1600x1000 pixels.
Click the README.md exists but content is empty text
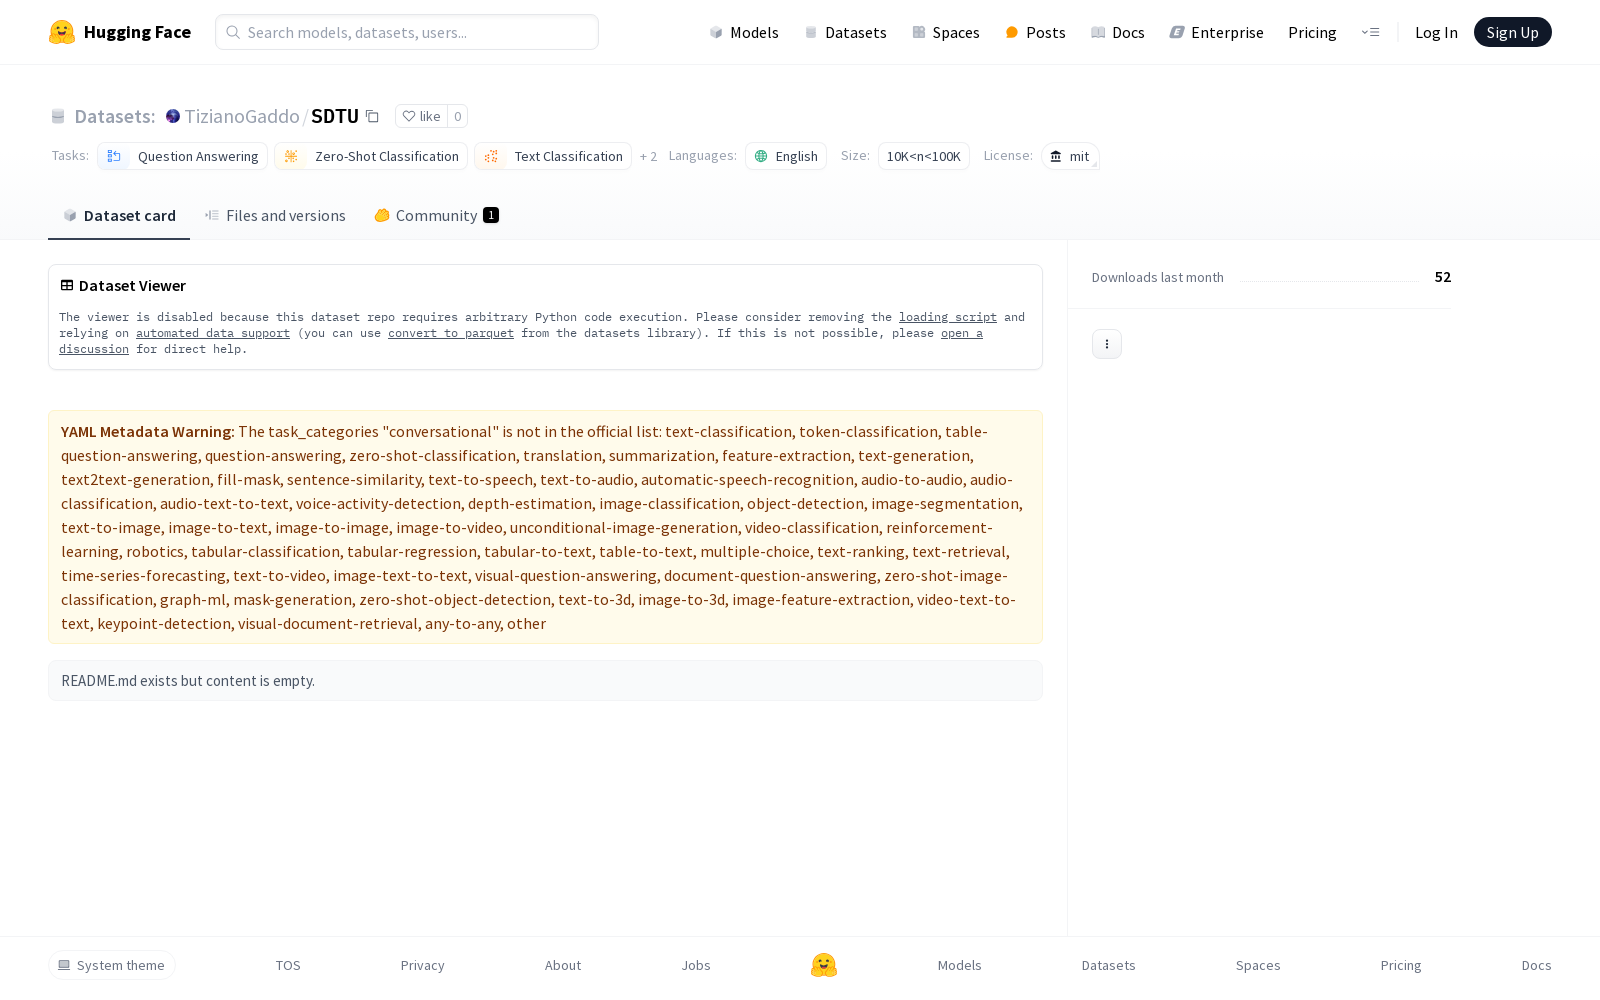tap(188, 681)
